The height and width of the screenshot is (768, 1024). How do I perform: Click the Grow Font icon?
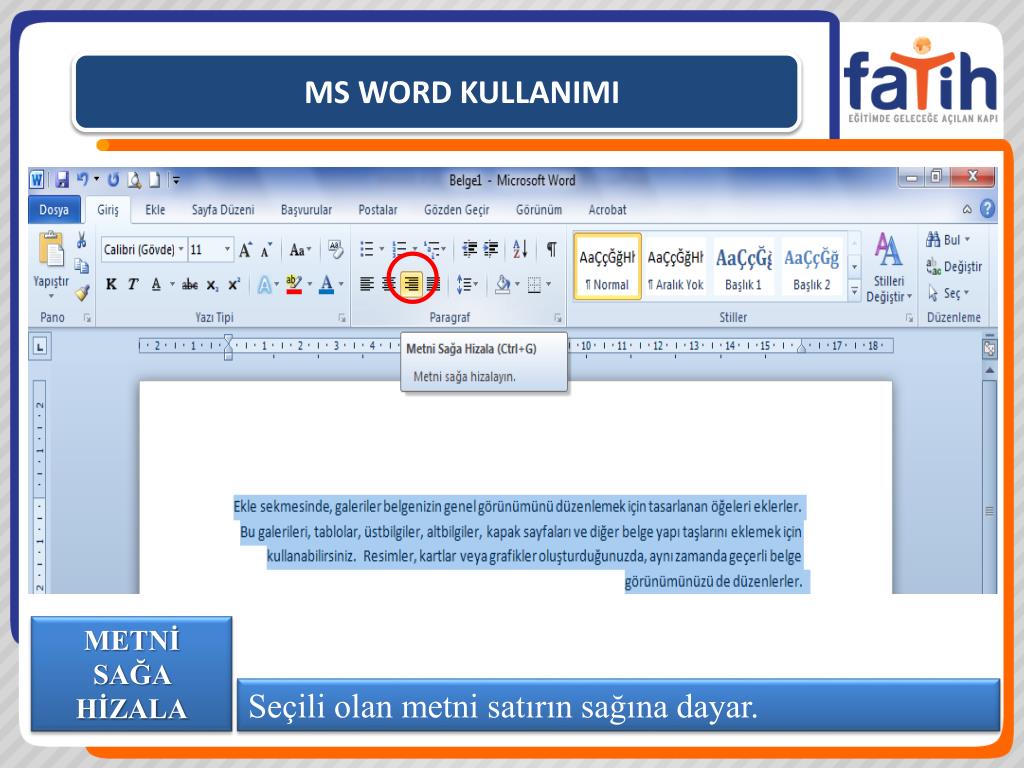pyautogui.click(x=245, y=250)
